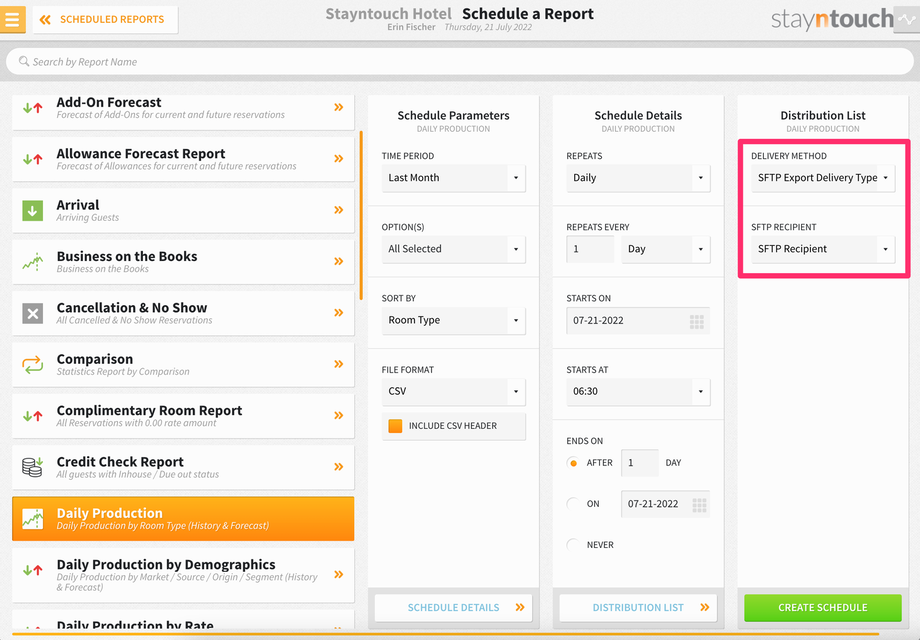The image size is (920, 640).
Task: Select the Add-On Forecast report
Action: click(x=183, y=112)
